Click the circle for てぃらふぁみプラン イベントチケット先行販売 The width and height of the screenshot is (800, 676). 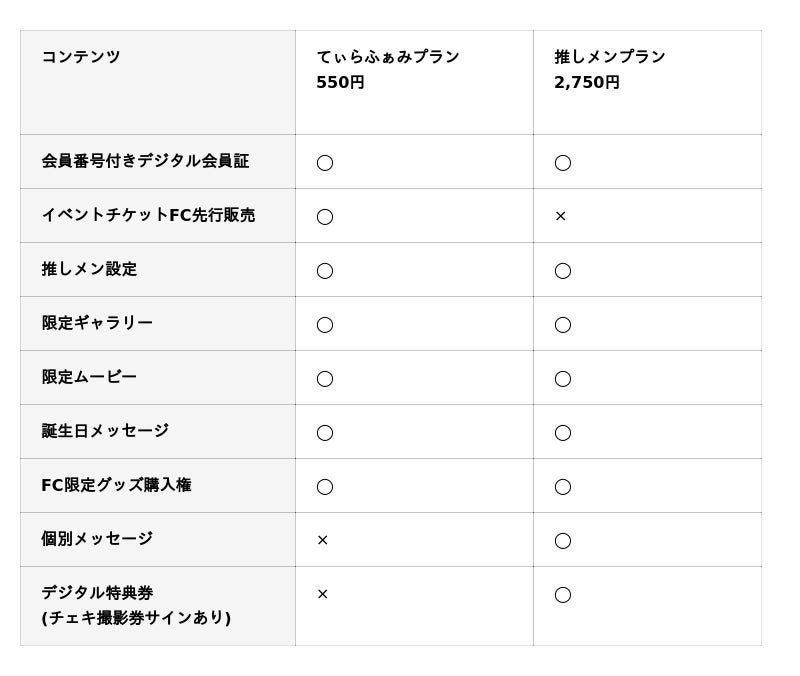click(325, 216)
